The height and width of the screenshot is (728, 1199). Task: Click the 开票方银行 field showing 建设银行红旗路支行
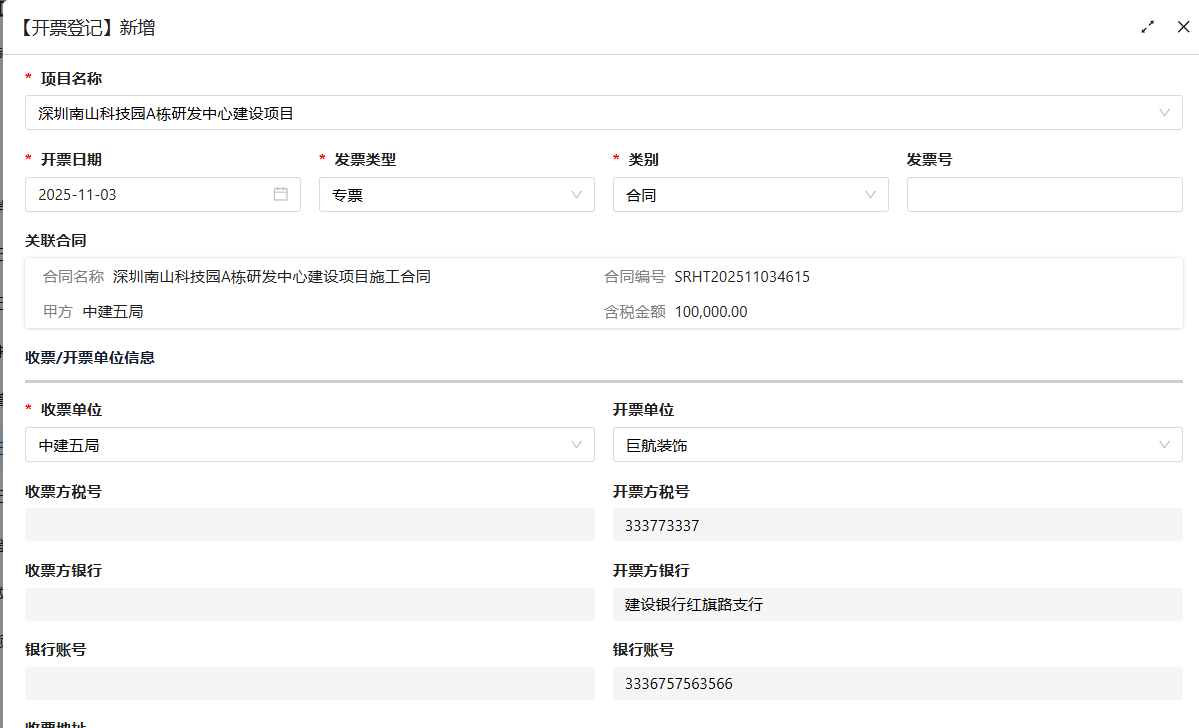[897, 604]
